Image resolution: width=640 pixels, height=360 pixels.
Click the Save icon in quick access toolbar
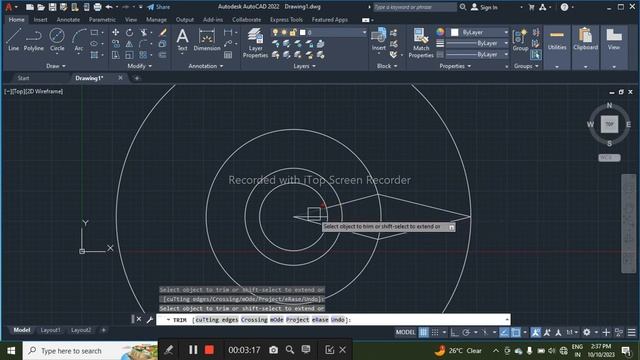(52, 7)
